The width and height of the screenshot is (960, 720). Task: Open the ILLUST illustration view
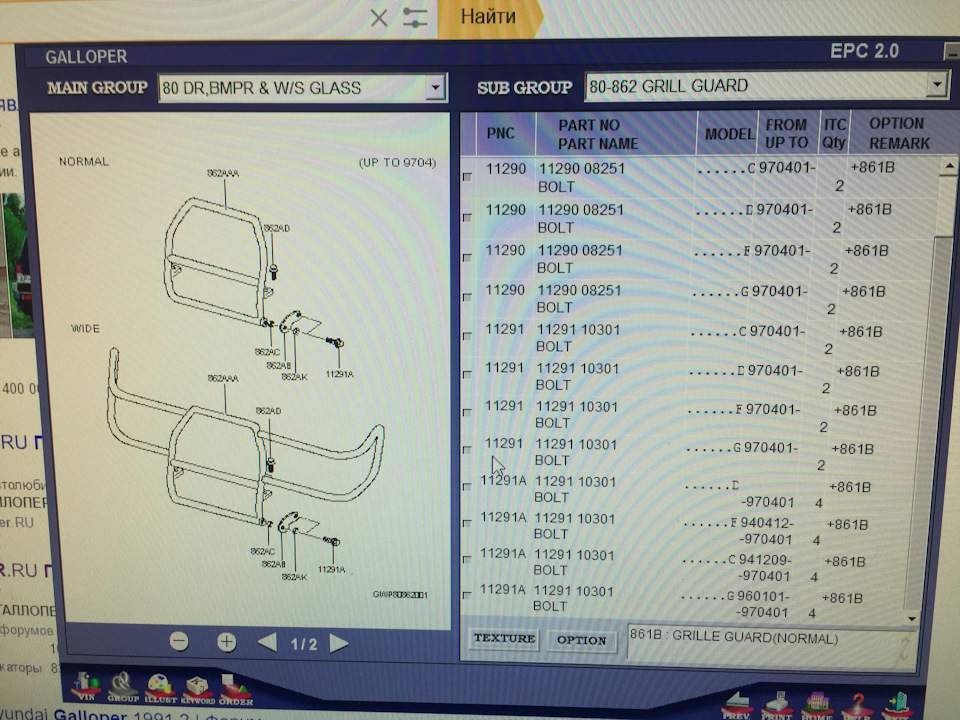(x=160, y=687)
